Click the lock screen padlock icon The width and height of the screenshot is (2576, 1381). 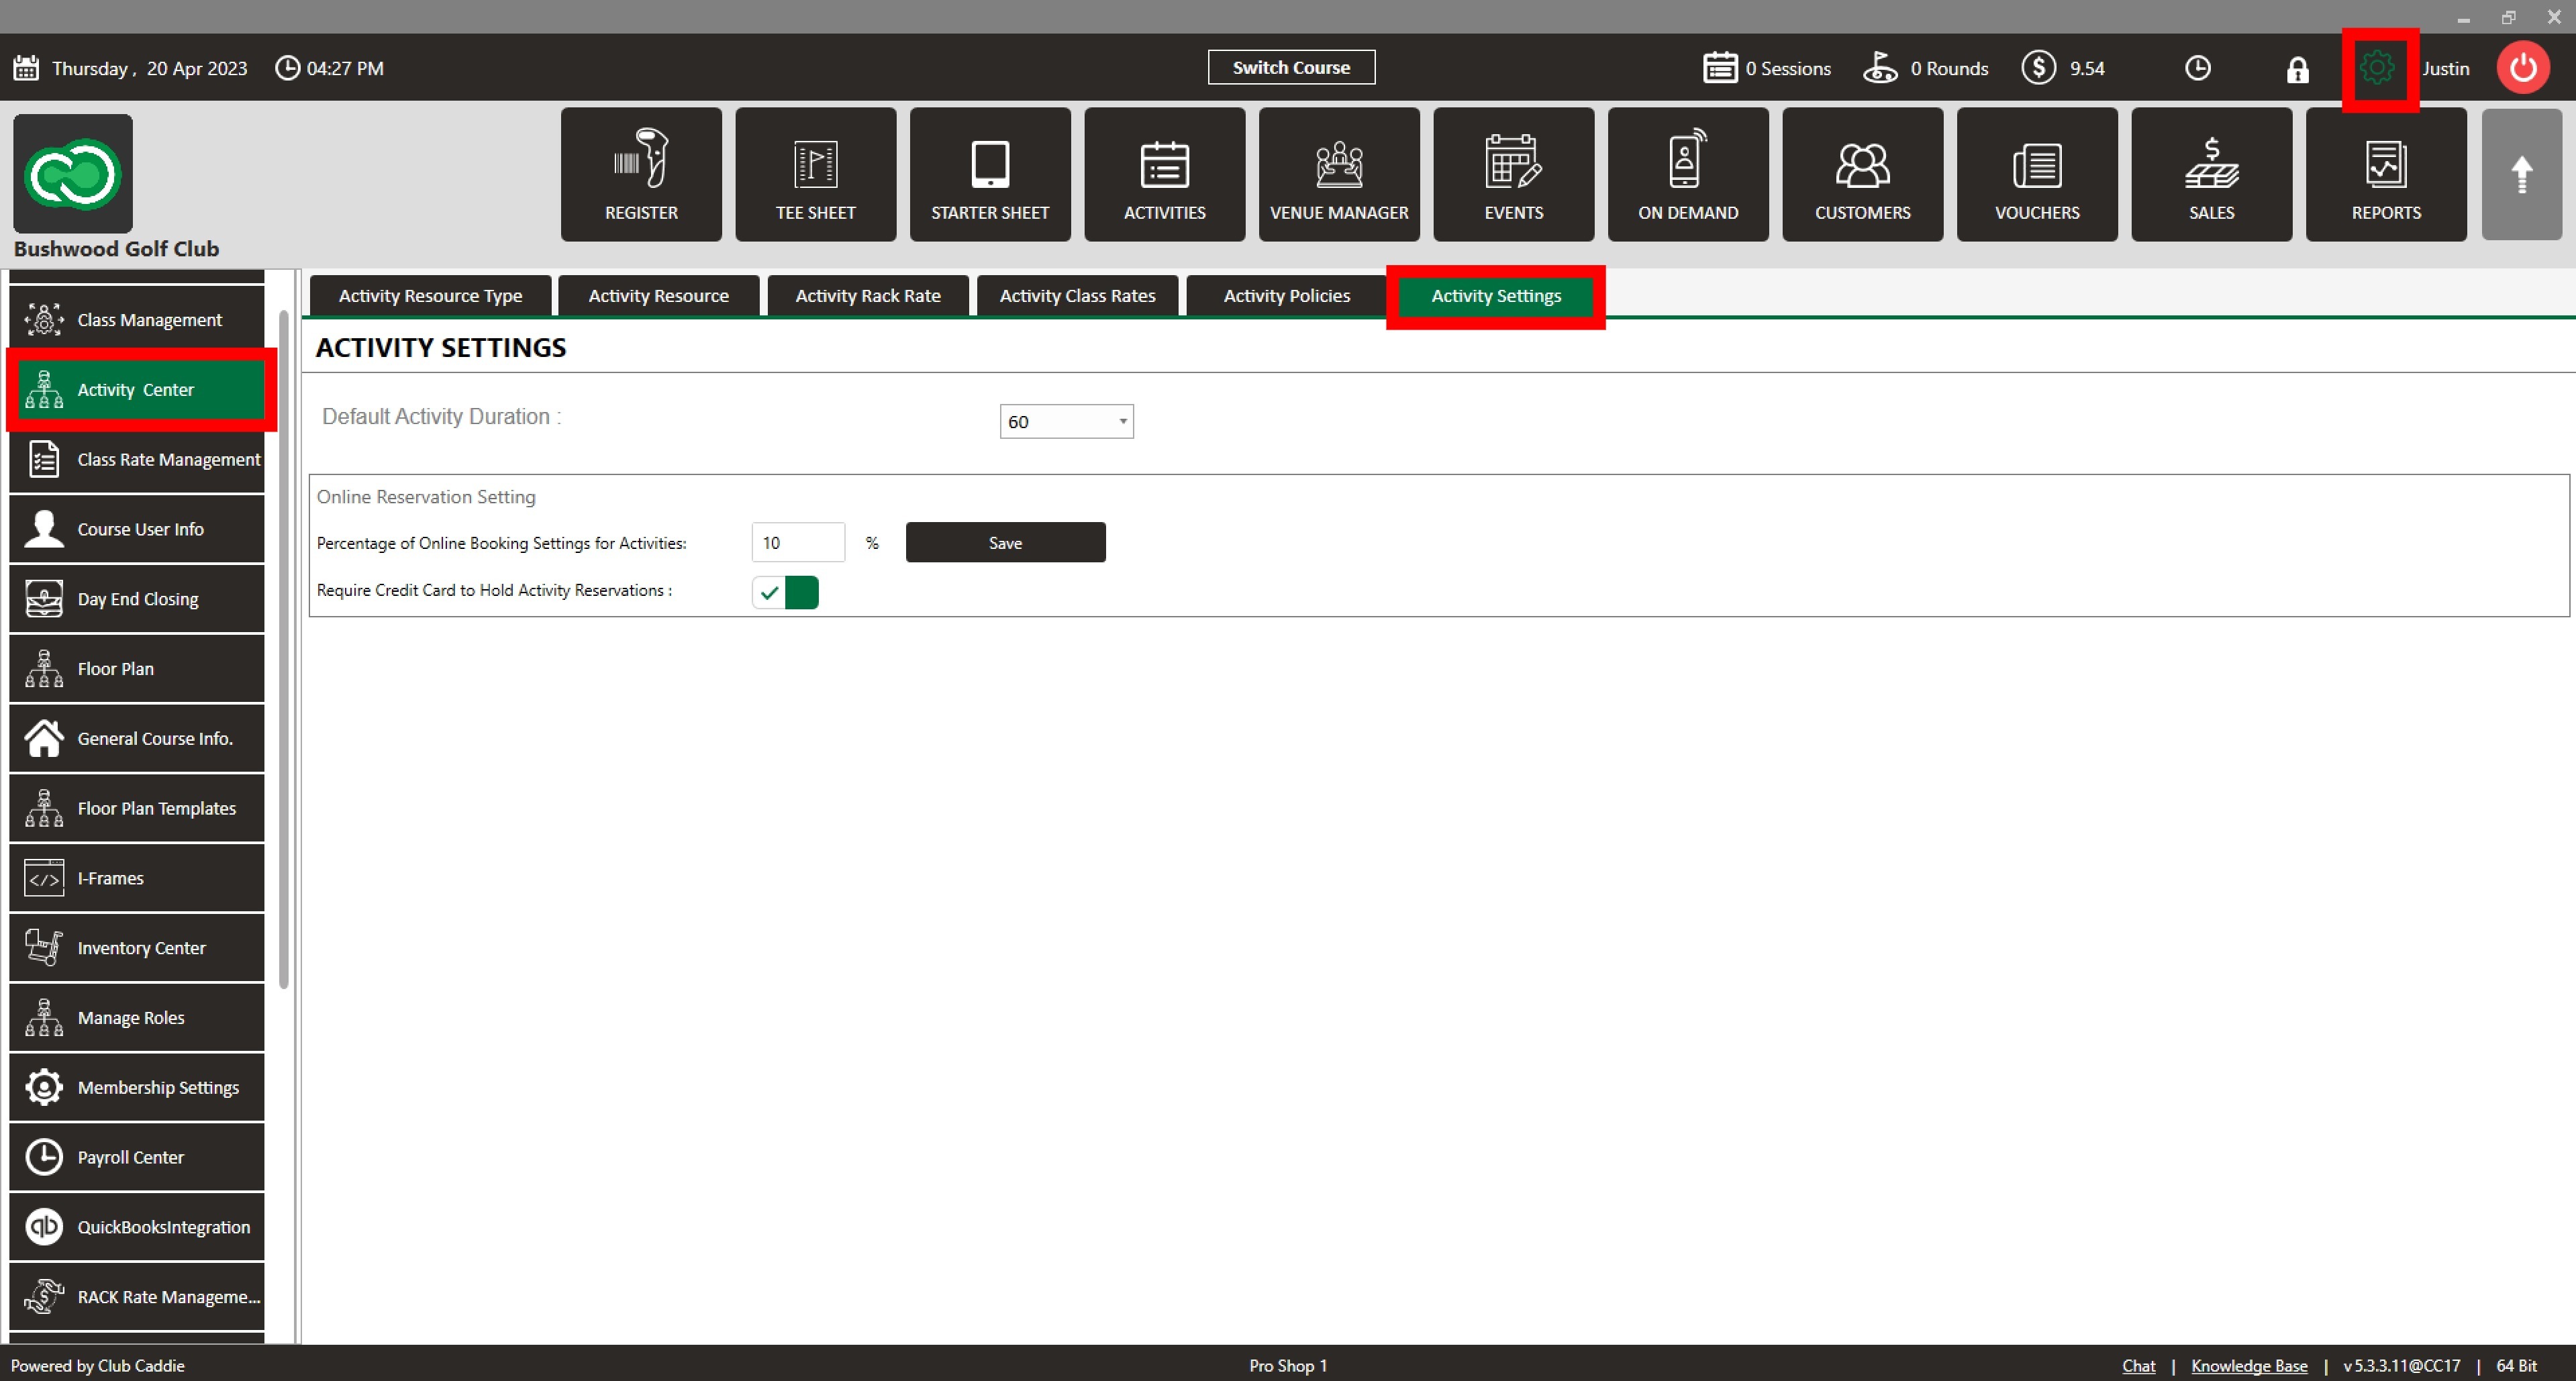coord(2297,69)
